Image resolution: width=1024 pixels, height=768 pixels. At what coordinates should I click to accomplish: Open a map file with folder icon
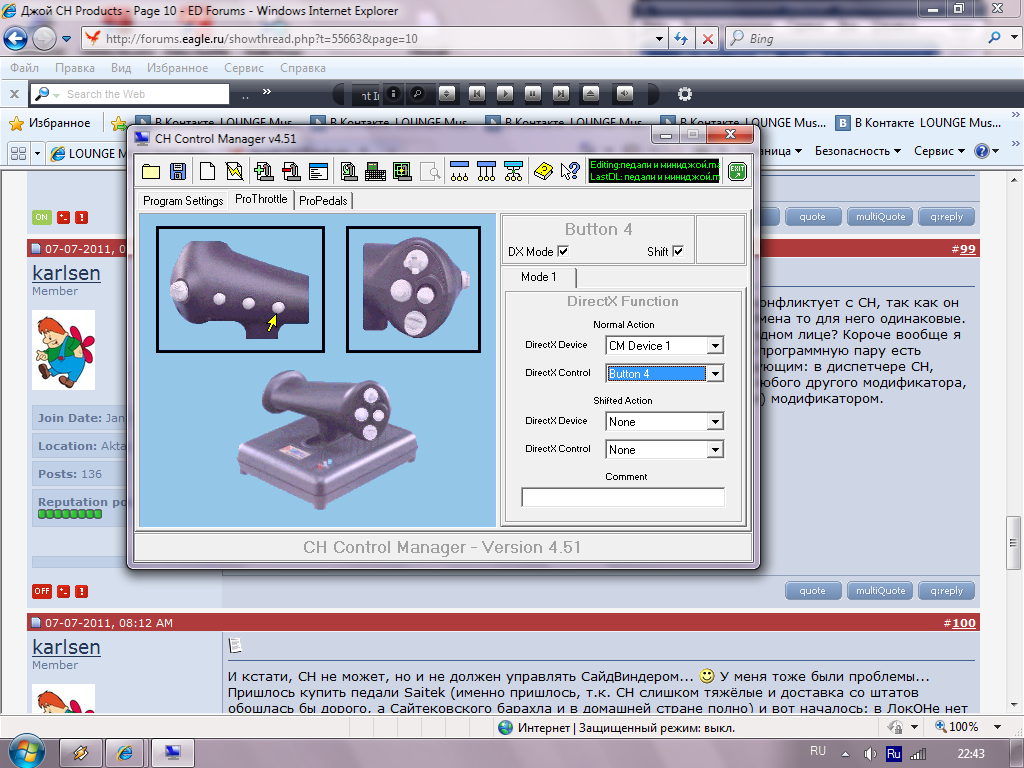[x=151, y=172]
